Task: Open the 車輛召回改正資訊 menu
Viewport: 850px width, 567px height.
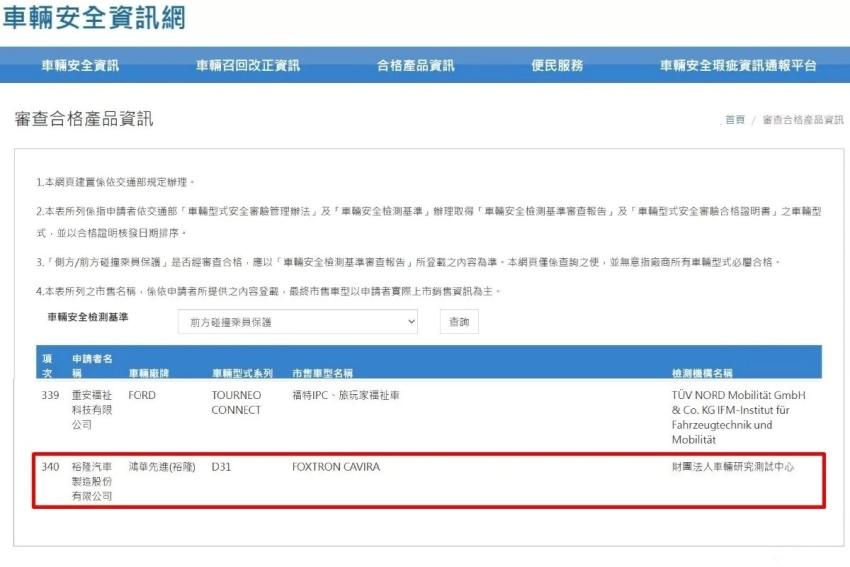Action: tap(248, 66)
